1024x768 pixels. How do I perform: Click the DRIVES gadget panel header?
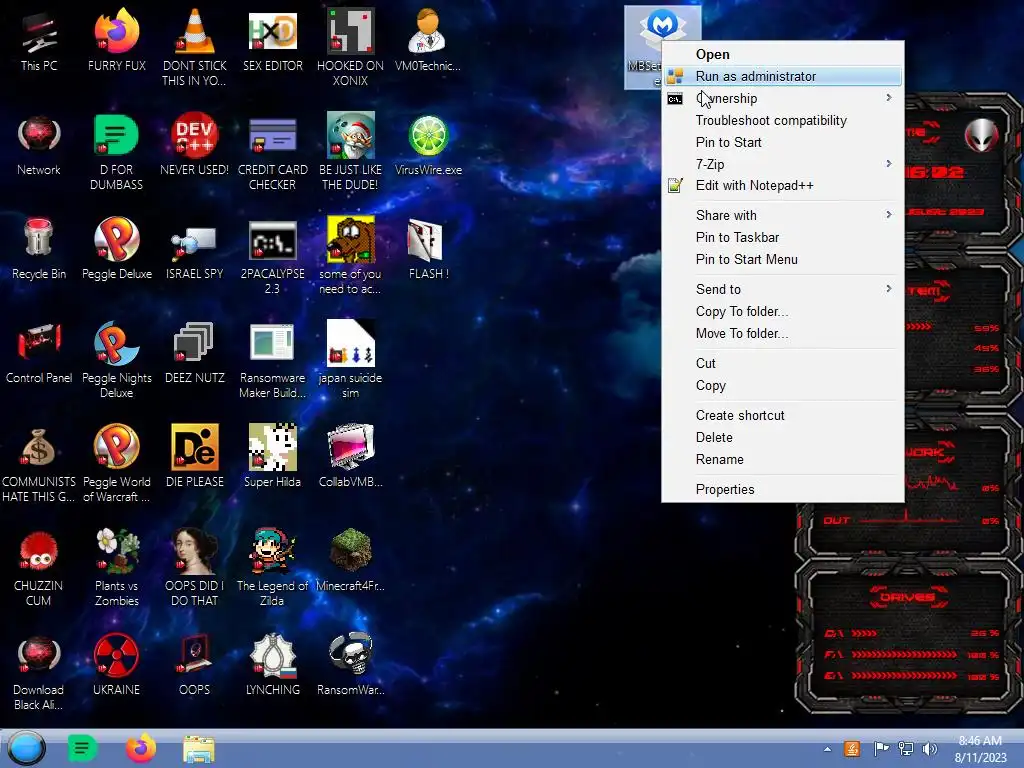(x=908, y=597)
